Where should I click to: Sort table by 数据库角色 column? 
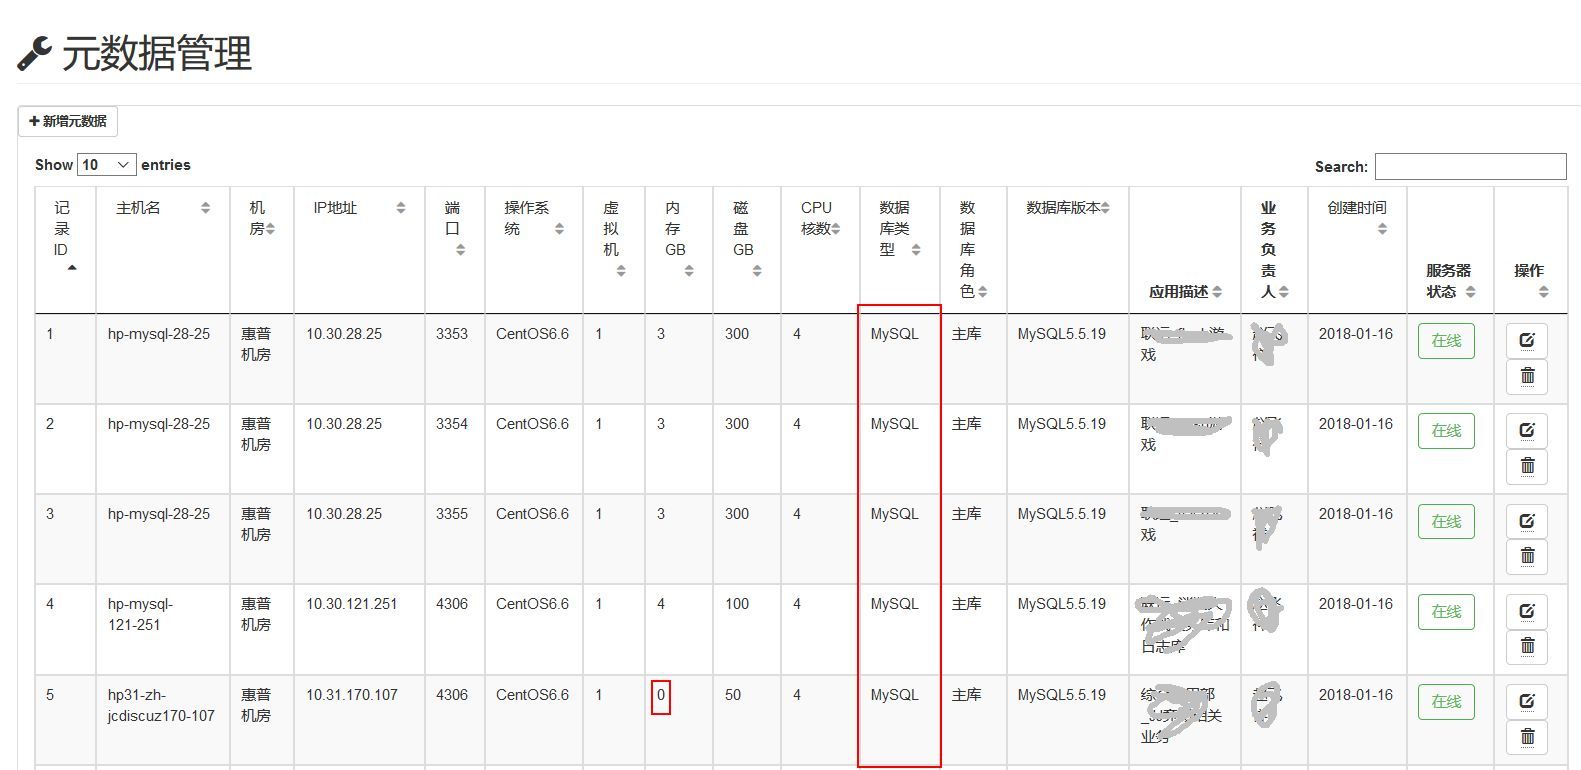[x=973, y=249]
